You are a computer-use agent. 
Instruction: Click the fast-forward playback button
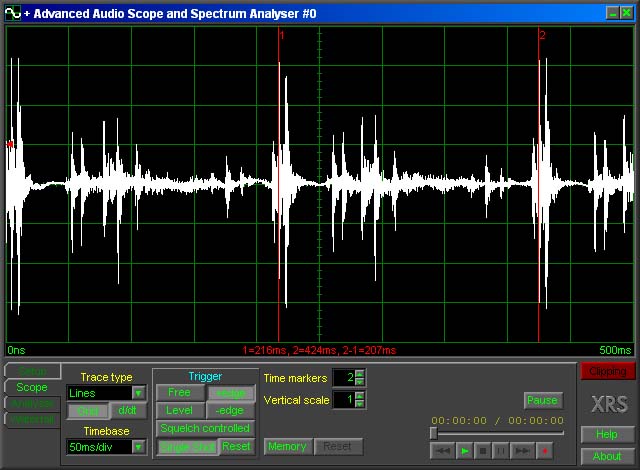[522, 451]
